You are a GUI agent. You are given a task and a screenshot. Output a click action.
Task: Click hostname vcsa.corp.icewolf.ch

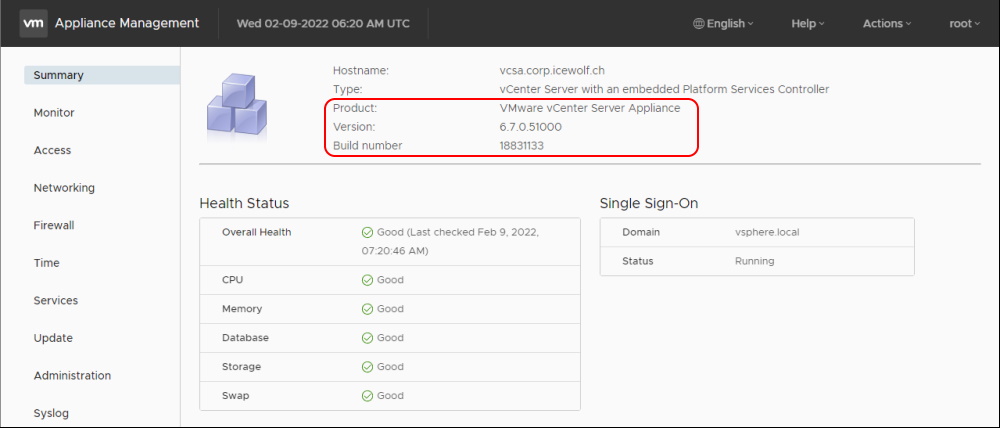click(552, 71)
